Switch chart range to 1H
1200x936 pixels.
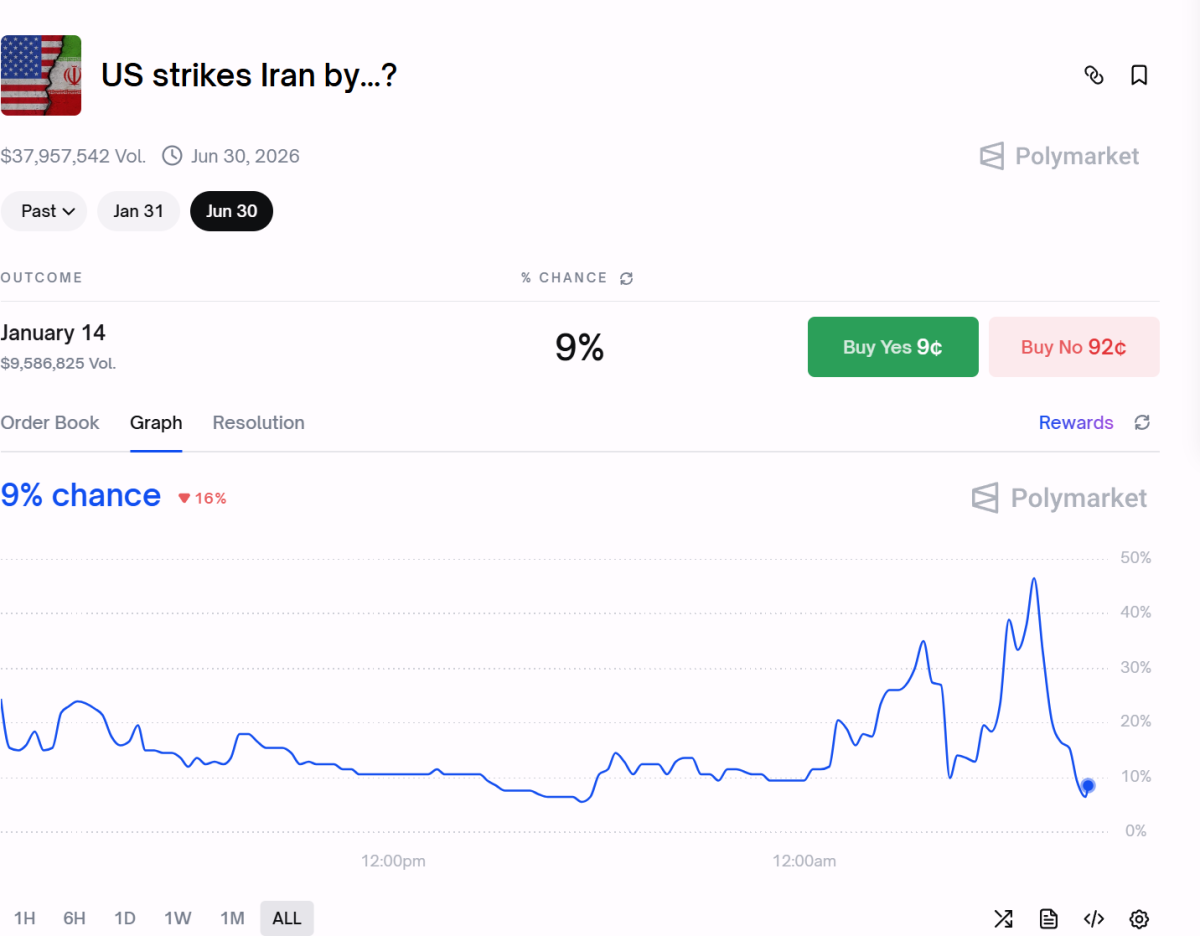[25, 918]
